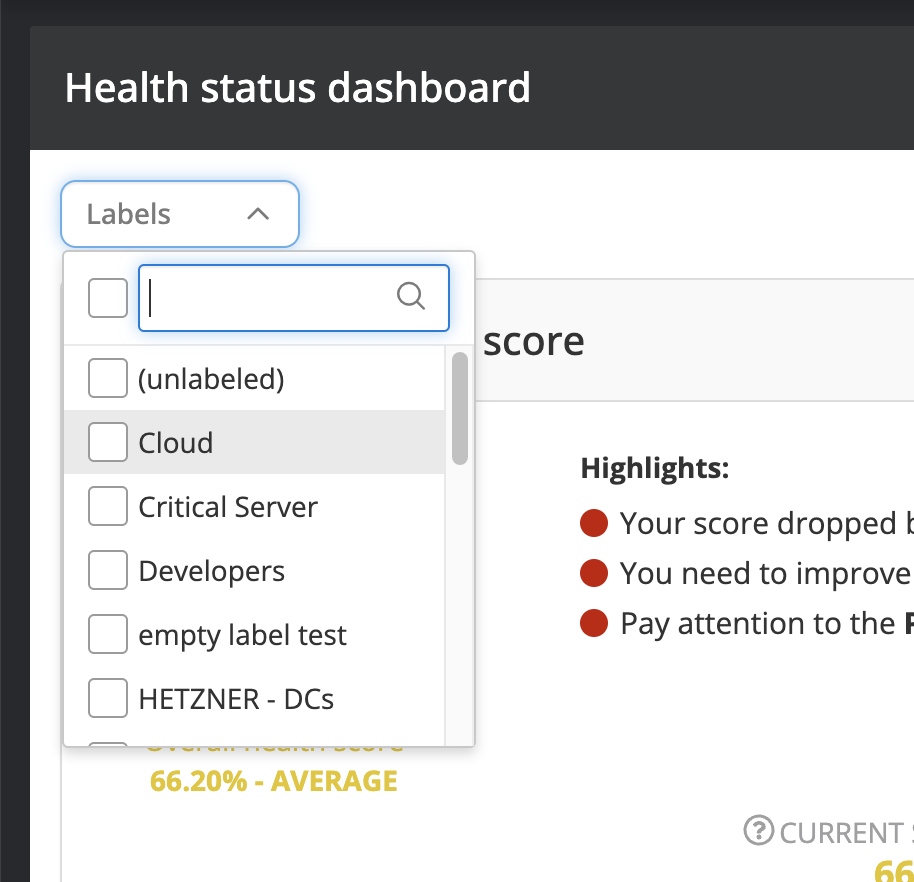Click red bullet beside 'Pay attention to the'
The height and width of the screenshot is (882, 914).
(594, 623)
